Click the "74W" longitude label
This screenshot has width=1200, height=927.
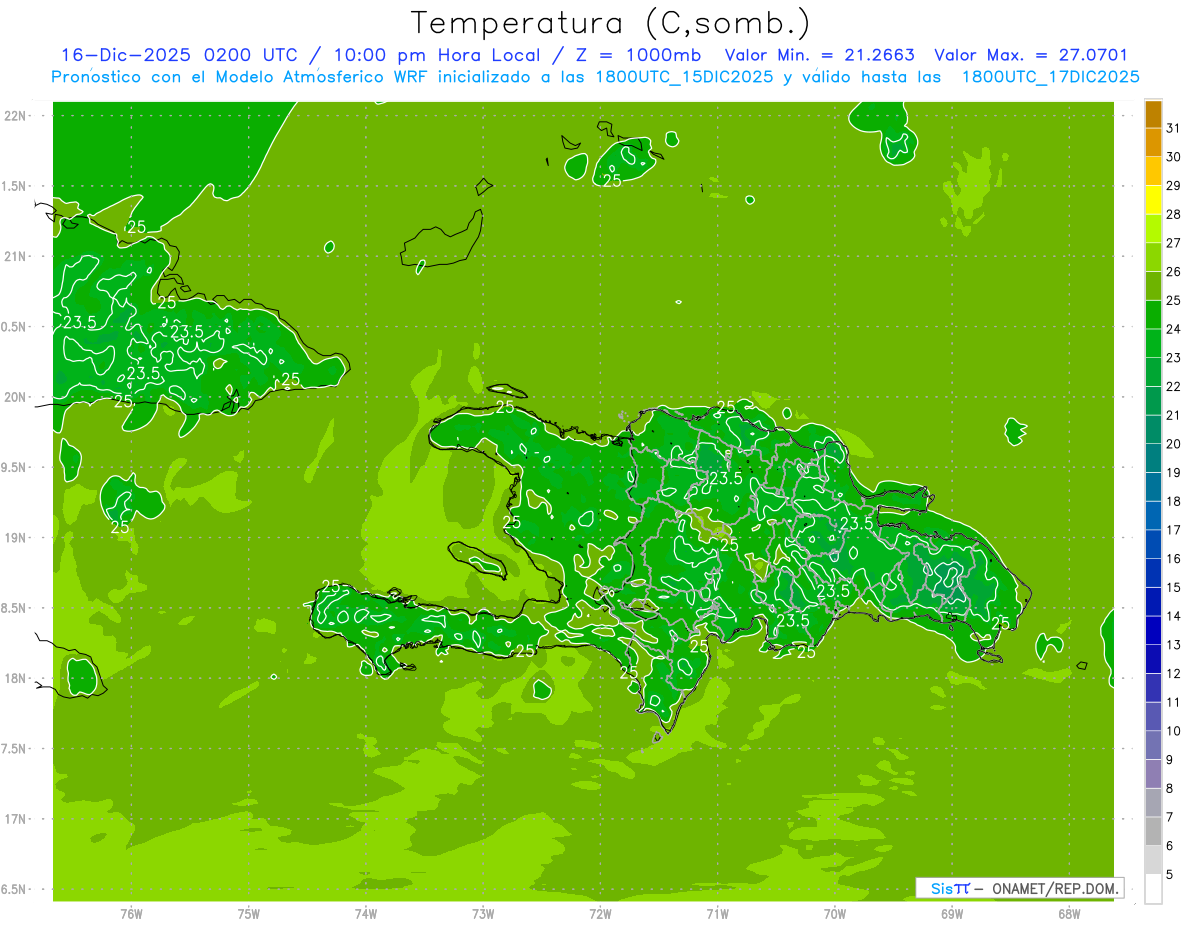pyautogui.click(x=366, y=913)
